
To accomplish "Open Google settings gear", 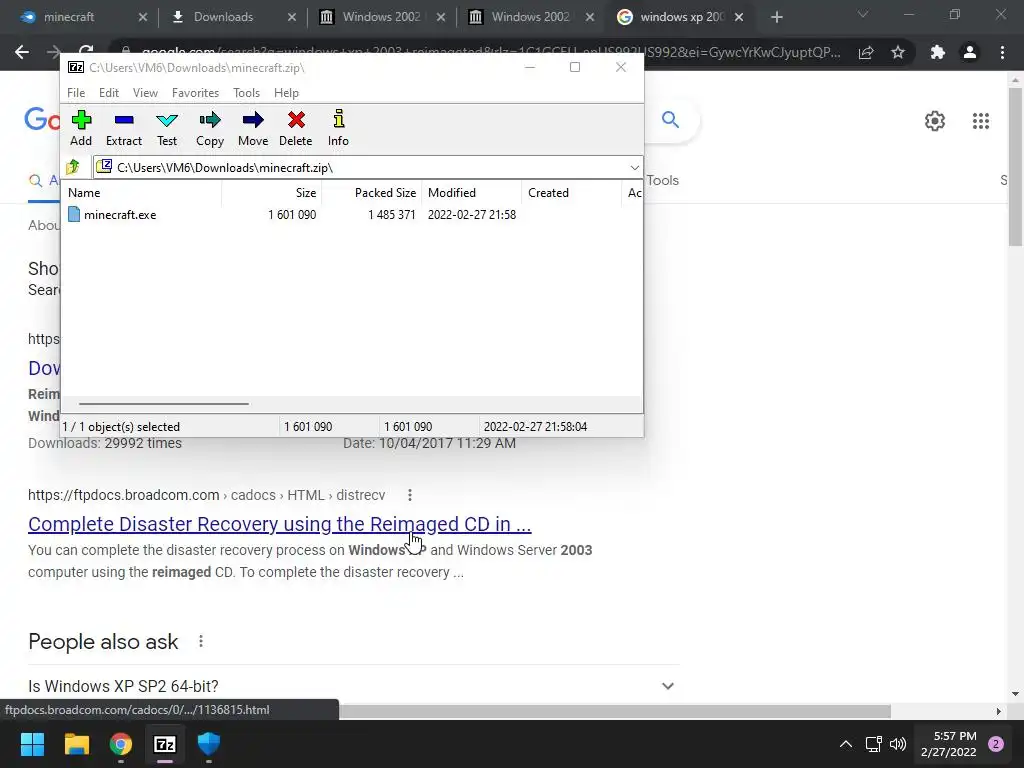I will (x=935, y=121).
